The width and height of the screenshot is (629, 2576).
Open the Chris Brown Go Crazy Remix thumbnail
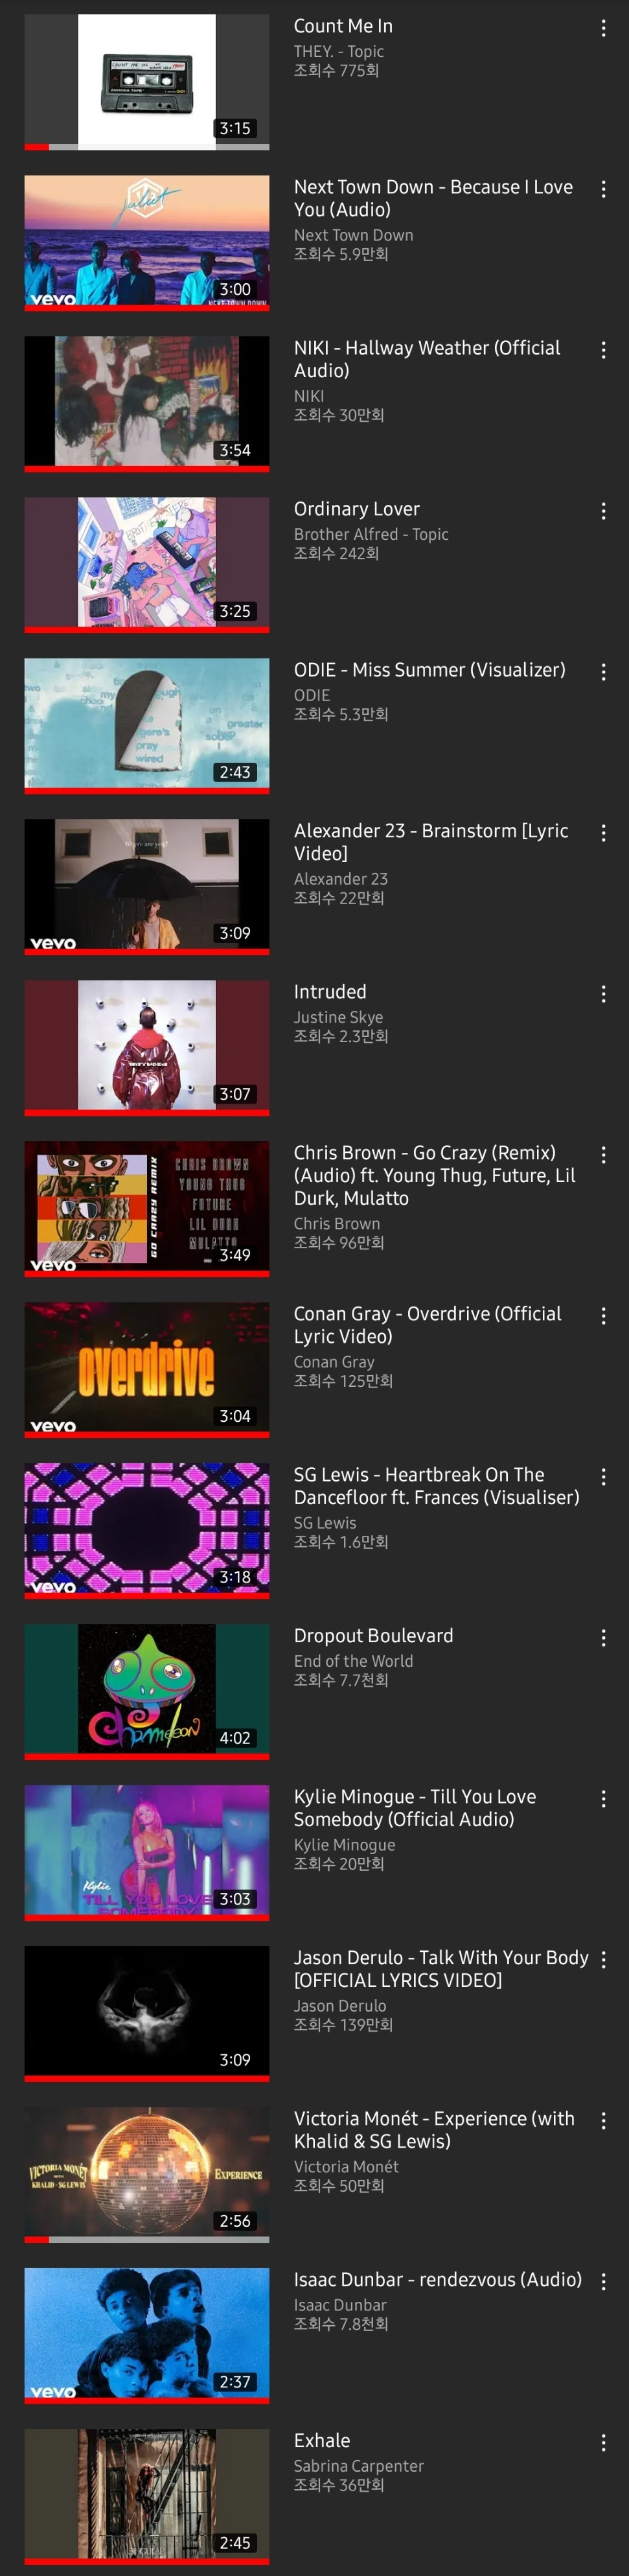tap(147, 1206)
